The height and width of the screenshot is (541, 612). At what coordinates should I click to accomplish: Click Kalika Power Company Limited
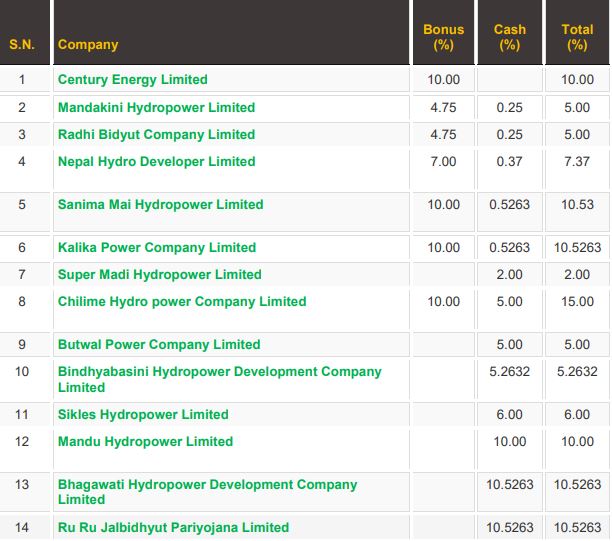157,247
